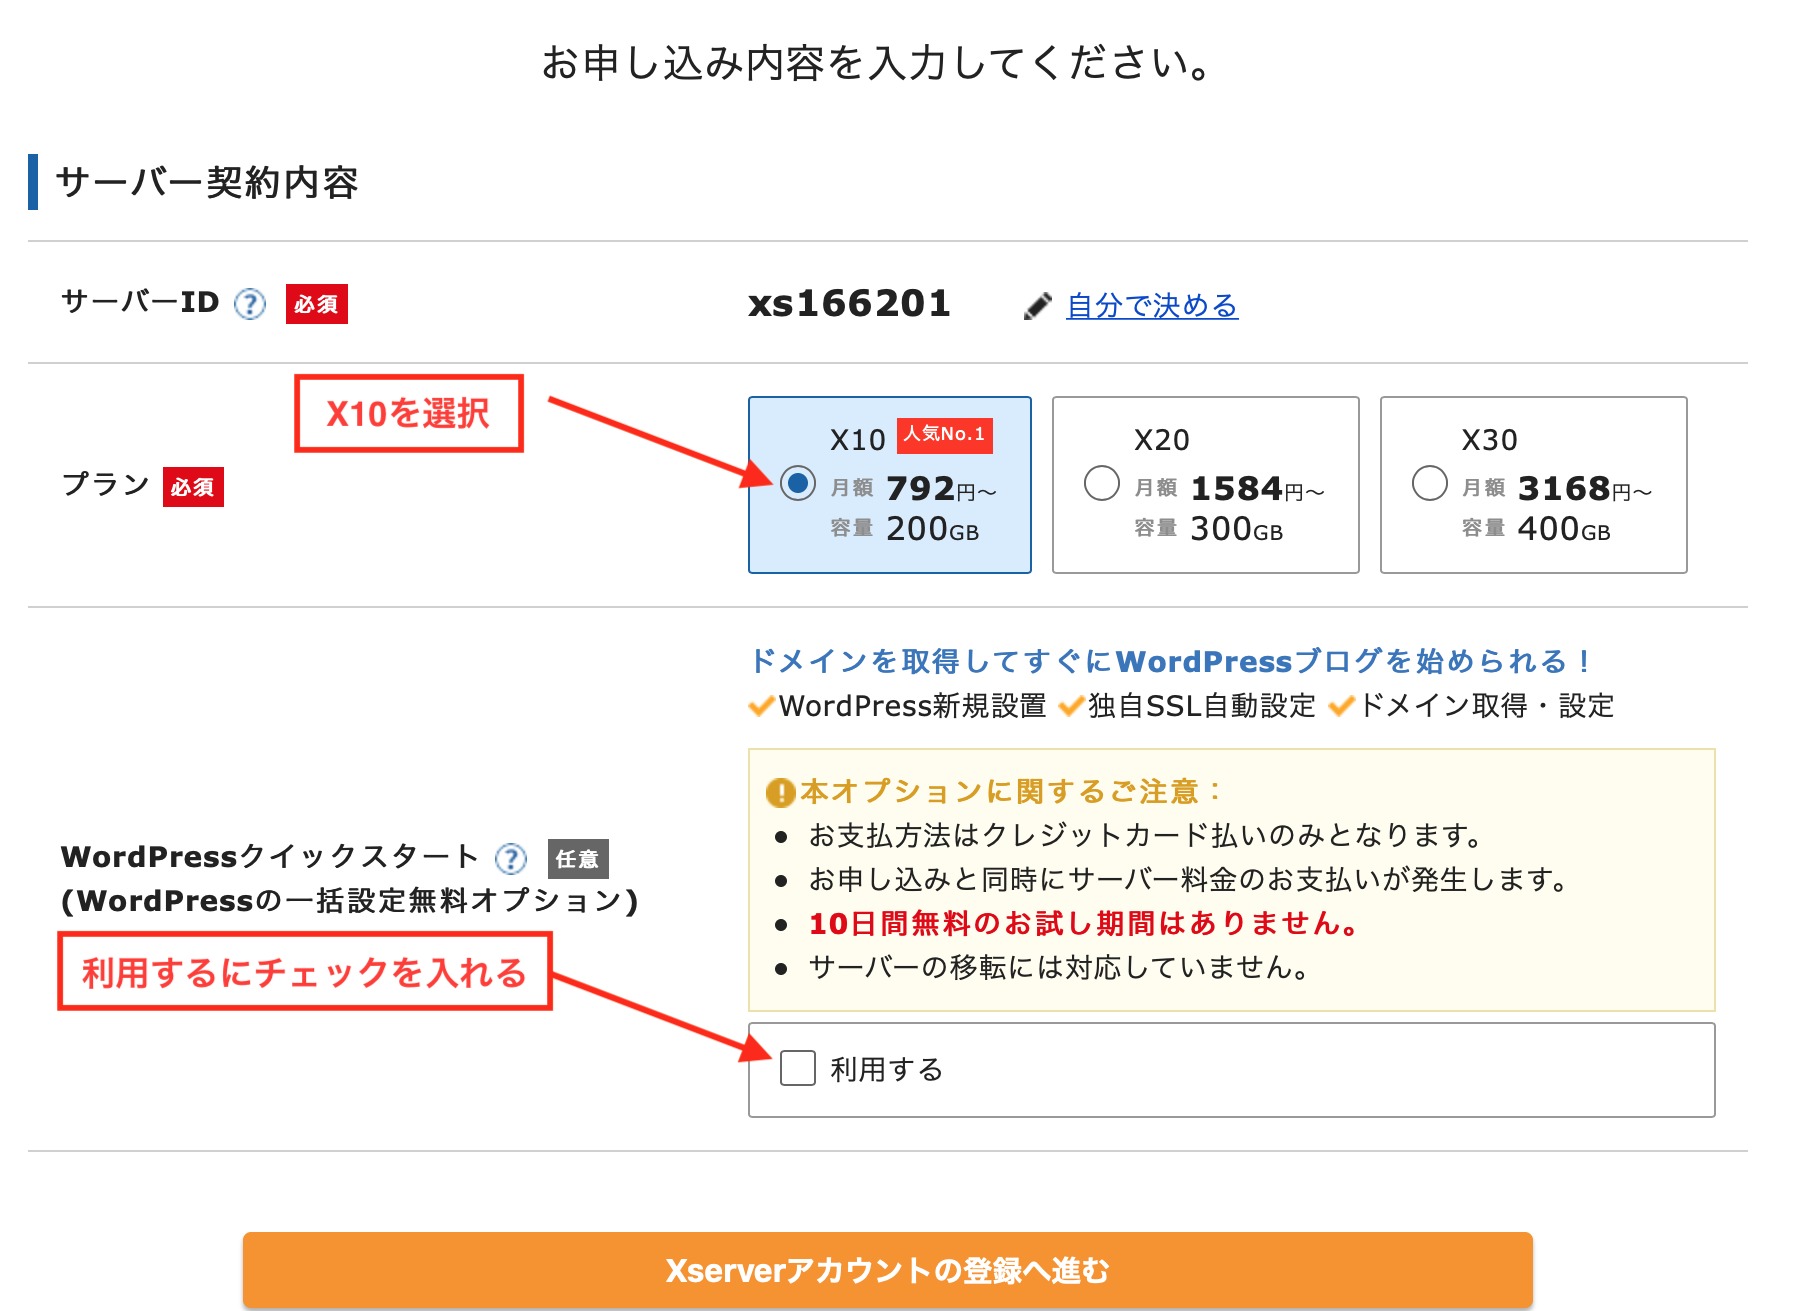1802x1311 pixels.
Task: Click the 200GB capacity text
Action: [933, 529]
